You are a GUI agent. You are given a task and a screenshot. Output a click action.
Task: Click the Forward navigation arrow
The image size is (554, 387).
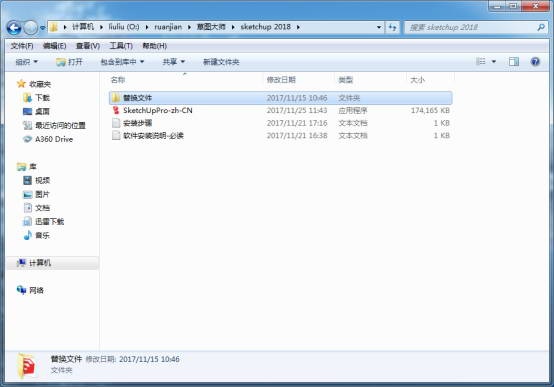(x=31, y=28)
